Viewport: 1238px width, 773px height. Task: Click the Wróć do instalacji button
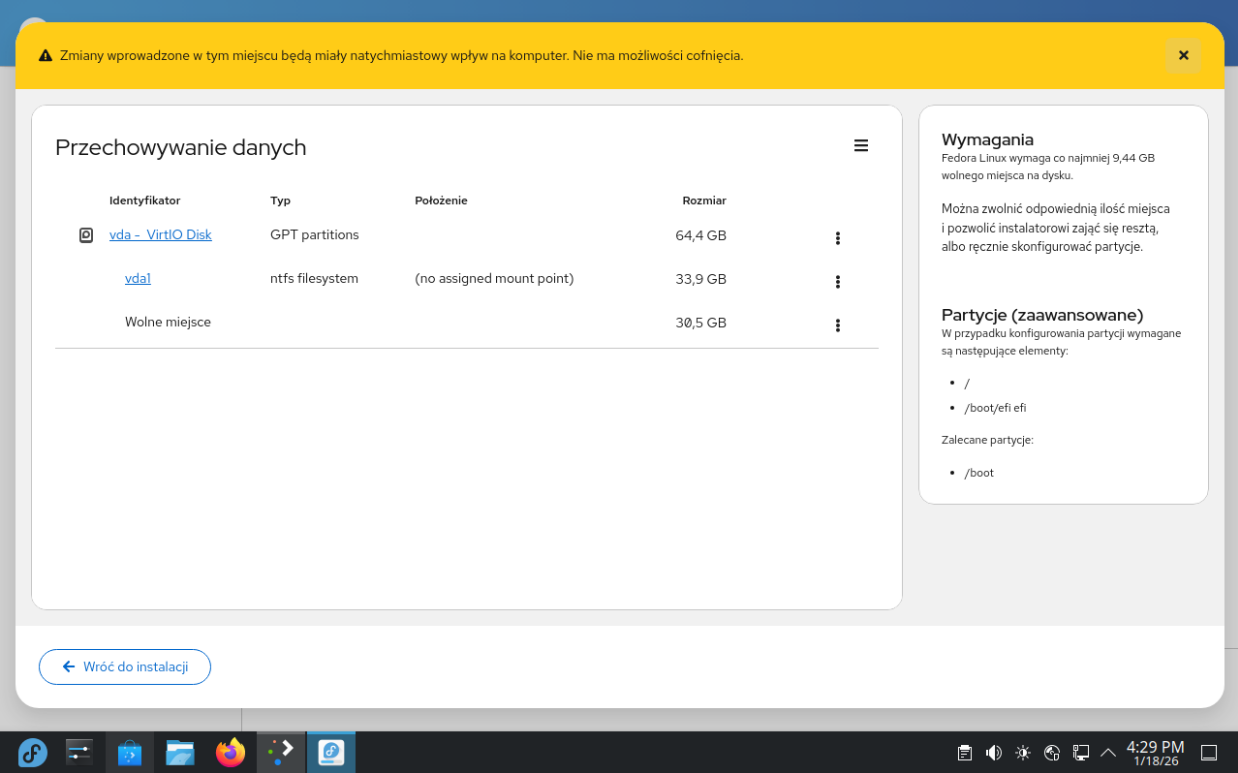coord(125,667)
